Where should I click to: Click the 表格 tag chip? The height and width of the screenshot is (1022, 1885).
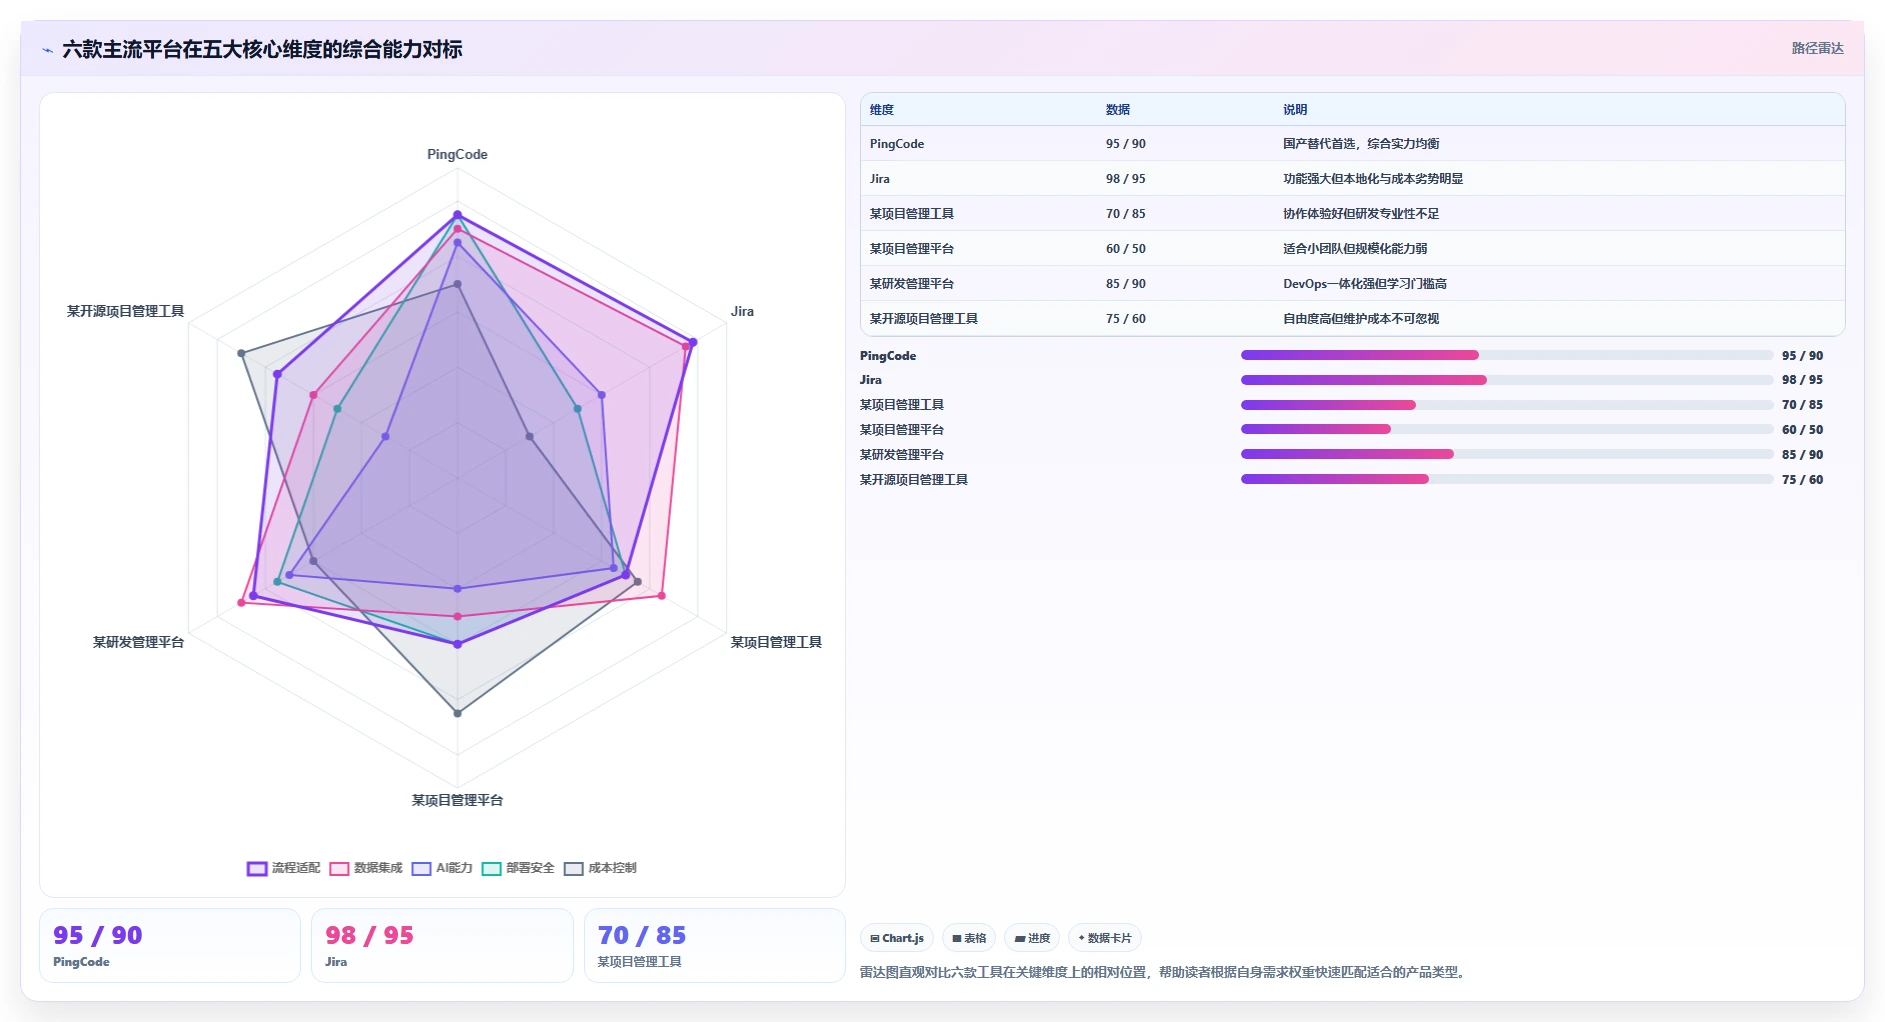pyautogui.click(x=969, y=938)
